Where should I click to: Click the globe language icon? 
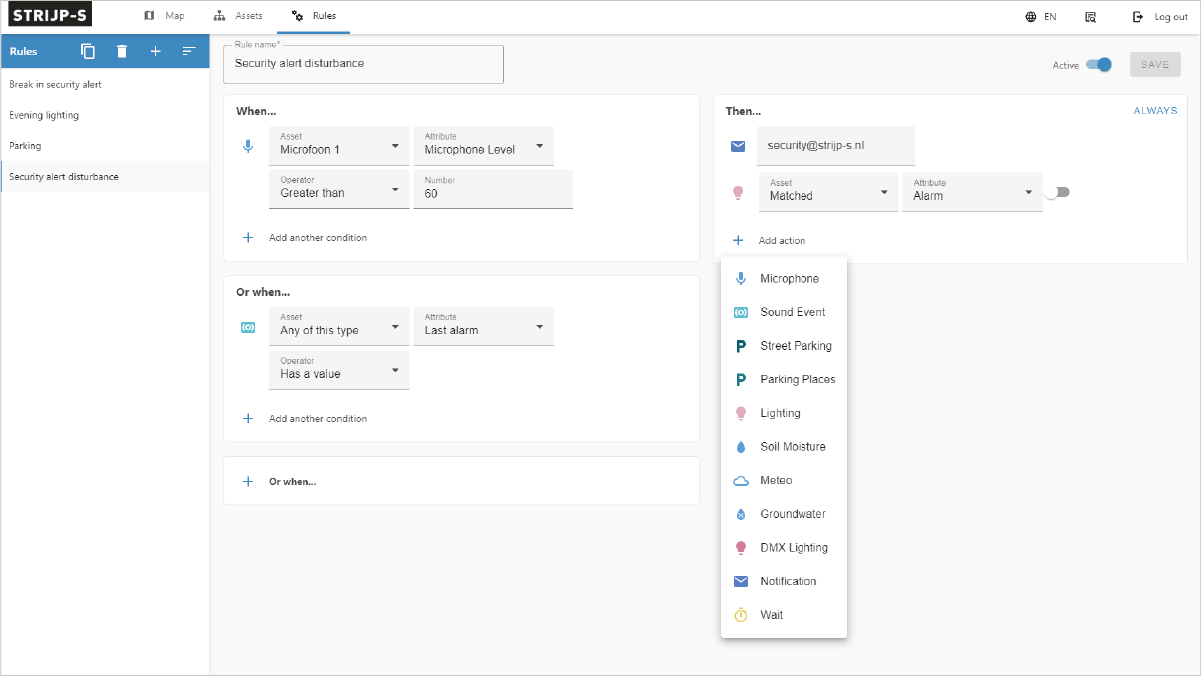pos(1031,17)
